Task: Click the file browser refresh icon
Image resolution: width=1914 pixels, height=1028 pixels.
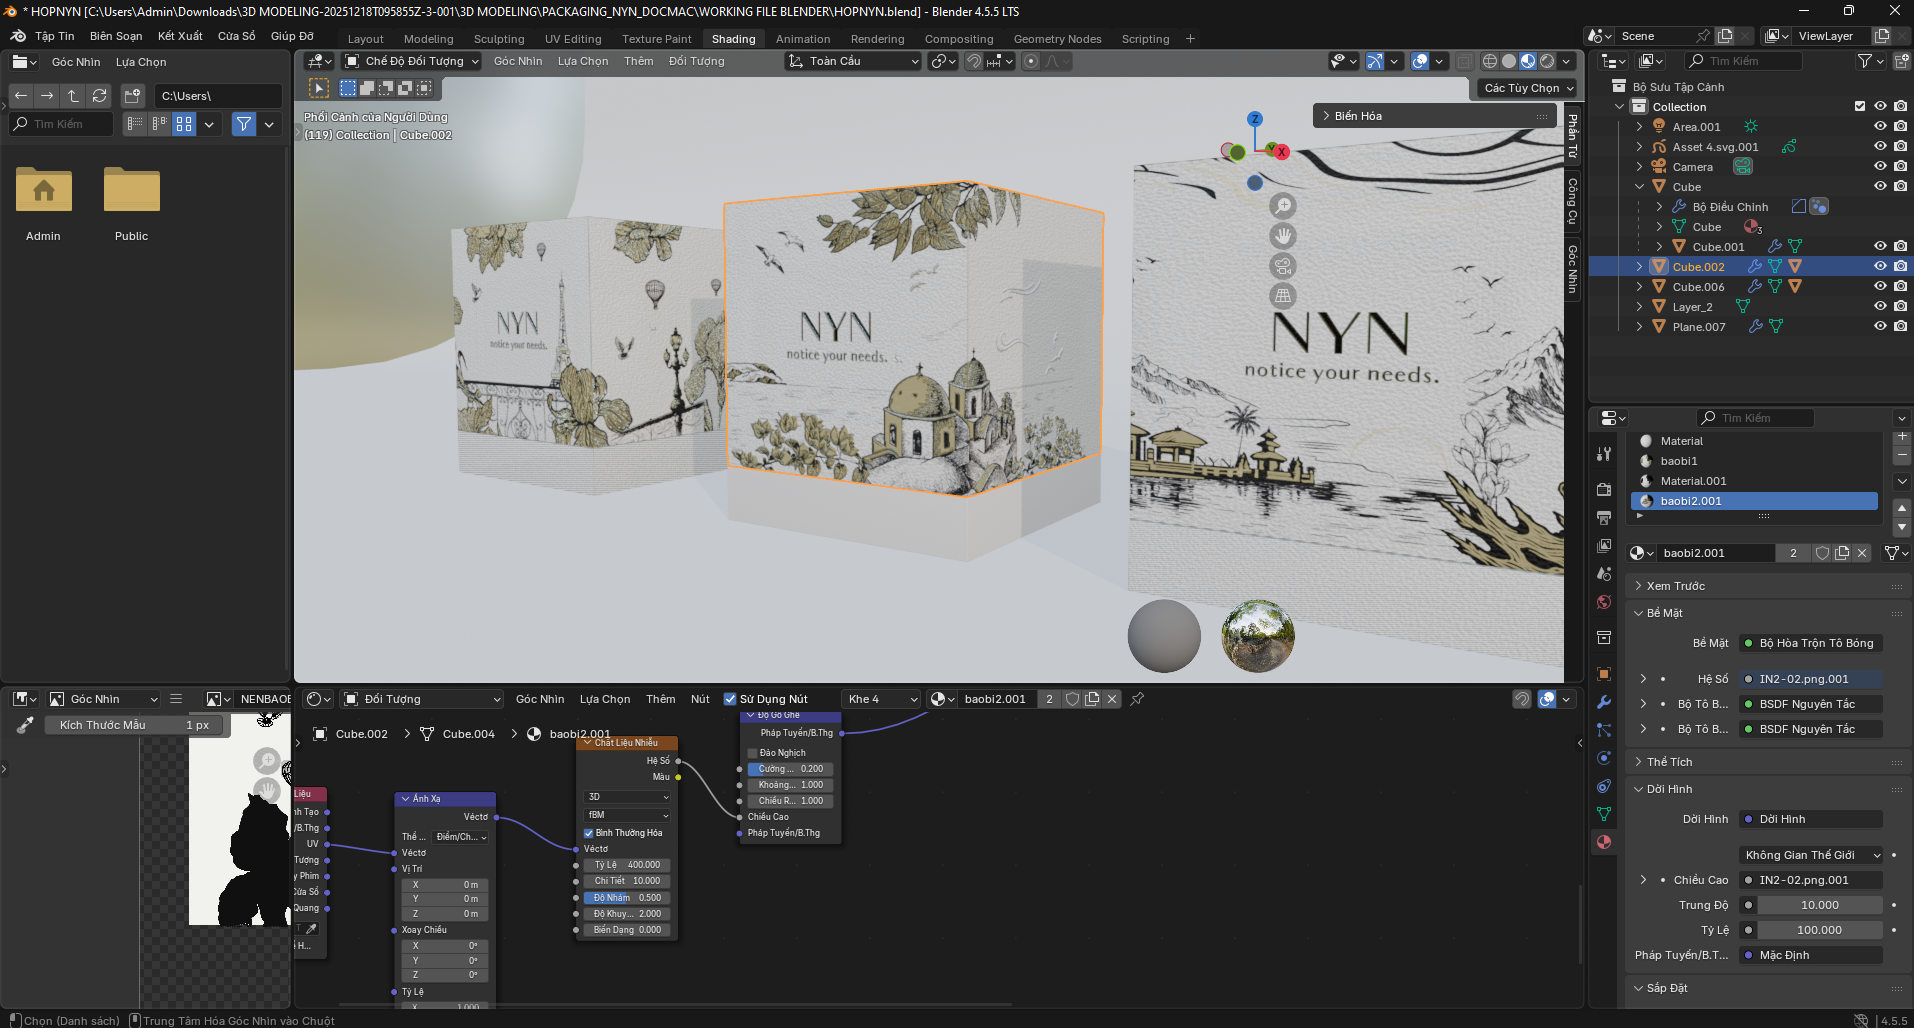Action: coord(99,96)
